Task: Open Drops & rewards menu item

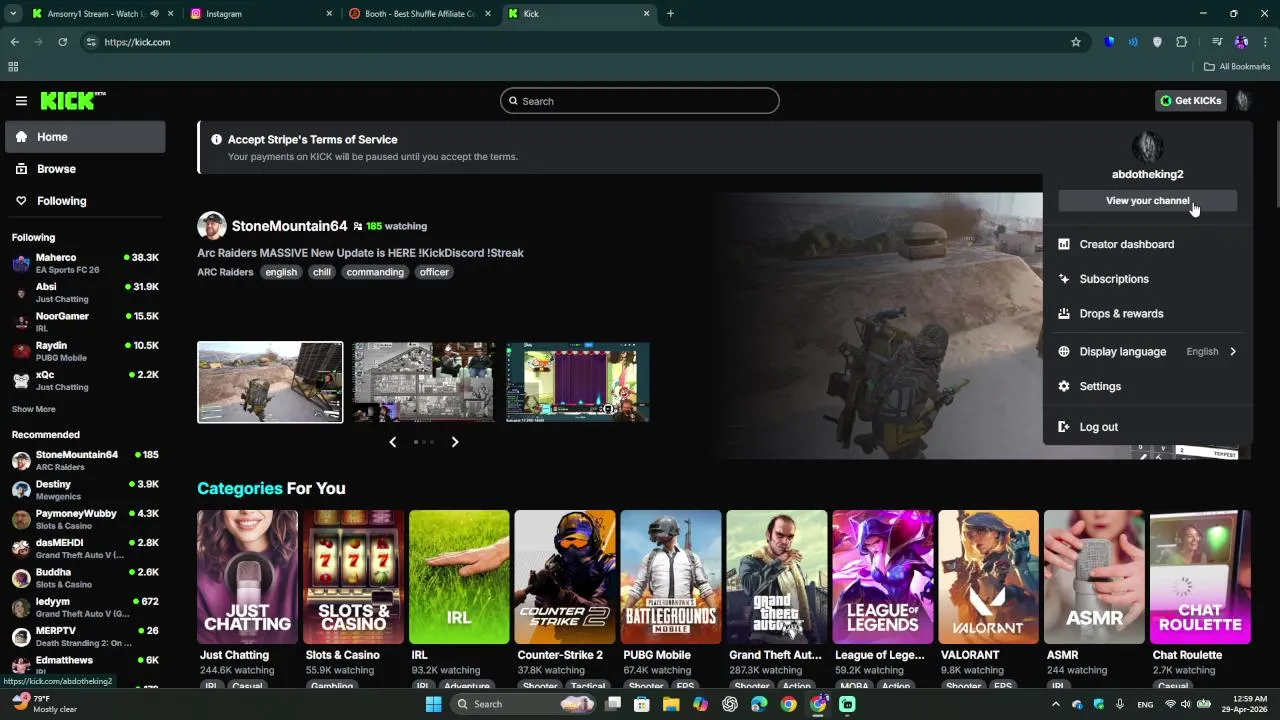Action: coord(1148,313)
